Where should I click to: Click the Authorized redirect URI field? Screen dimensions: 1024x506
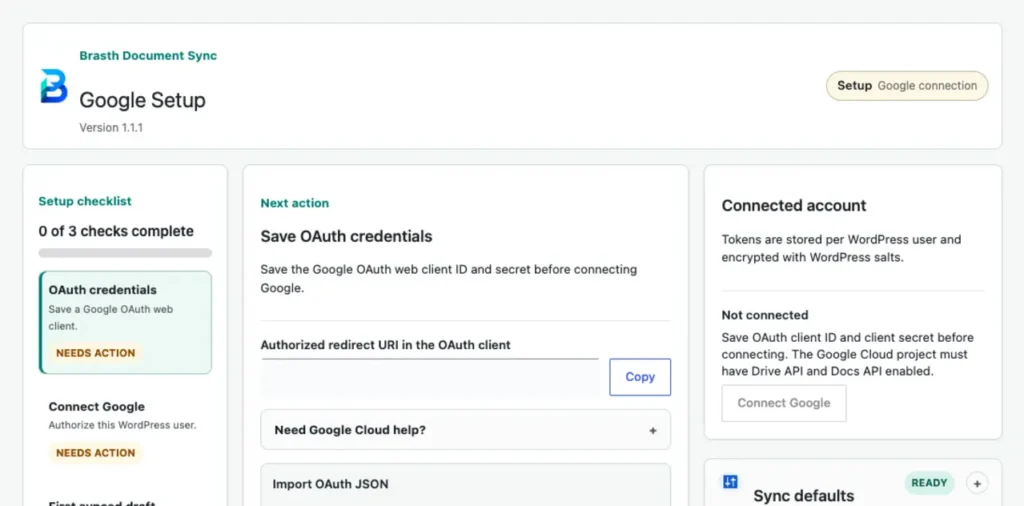click(430, 377)
